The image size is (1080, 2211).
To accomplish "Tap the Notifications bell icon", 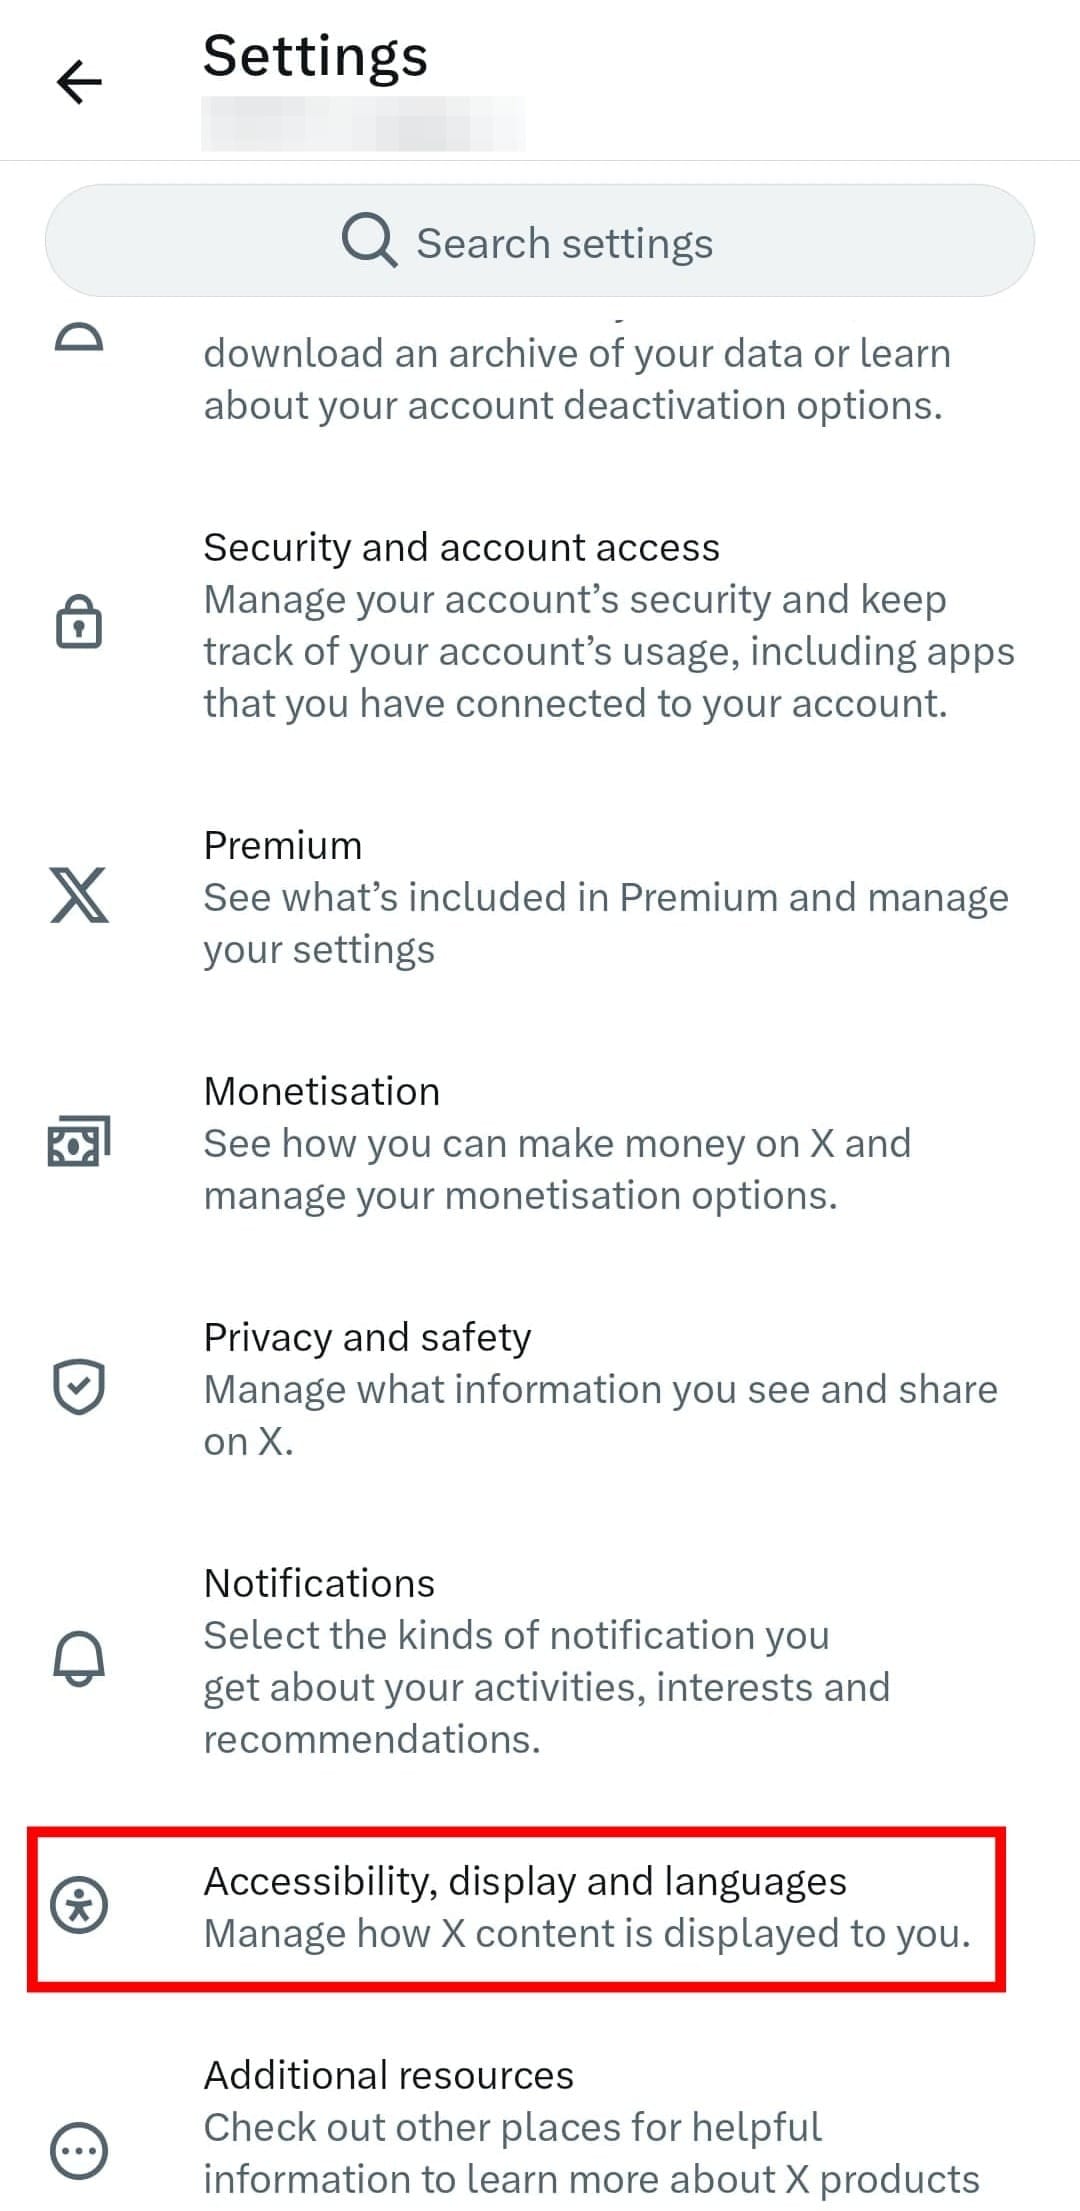I will 79,1659.
